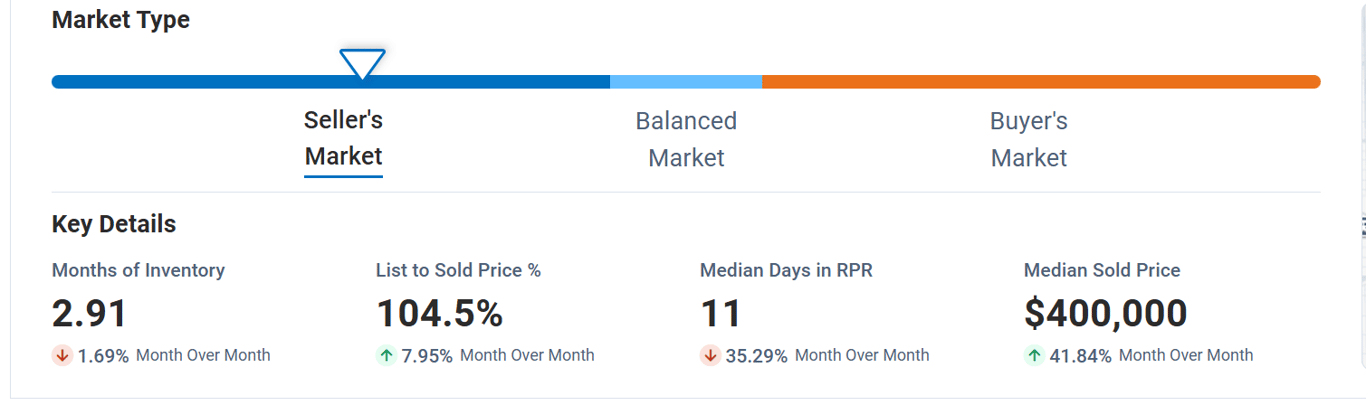Viewport: 1366px width, 405px height.
Task: Select the Balanced Market label
Action: (686, 139)
